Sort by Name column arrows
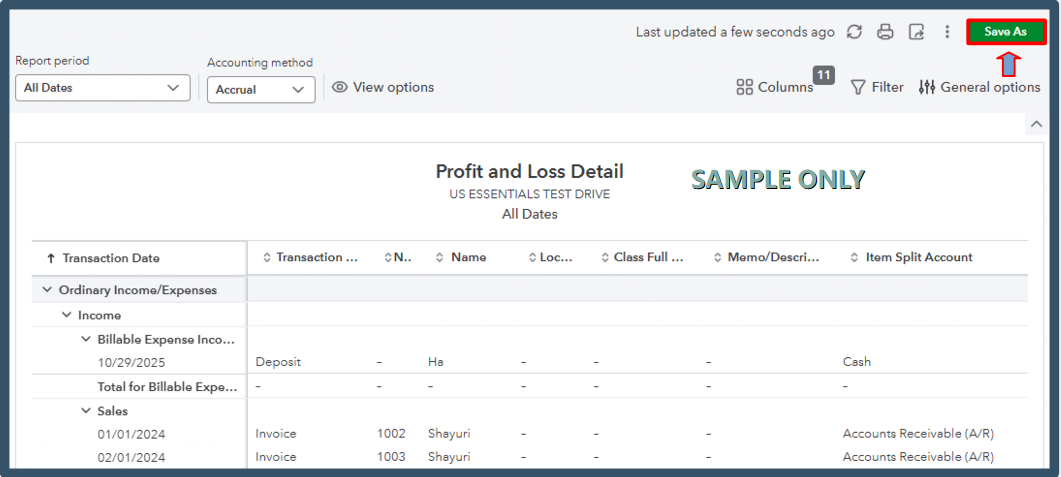Screen dimensions: 1061x477 439,257
